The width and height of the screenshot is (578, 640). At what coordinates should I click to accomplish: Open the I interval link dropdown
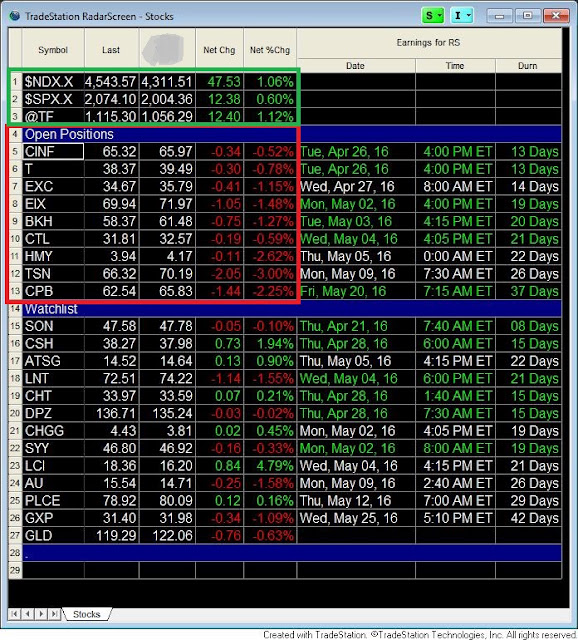(x=462, y=16)
